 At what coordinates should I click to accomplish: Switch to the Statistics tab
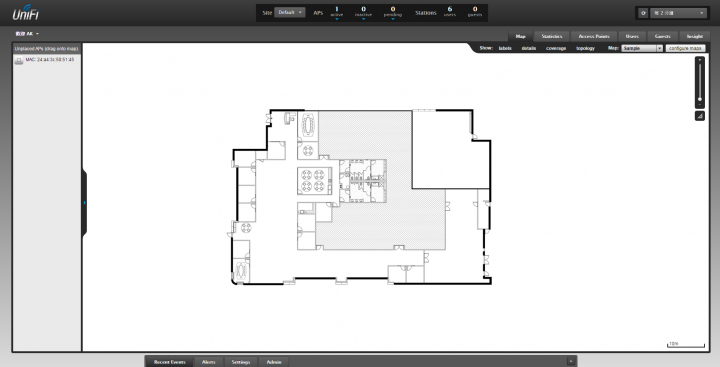[551, 36]
